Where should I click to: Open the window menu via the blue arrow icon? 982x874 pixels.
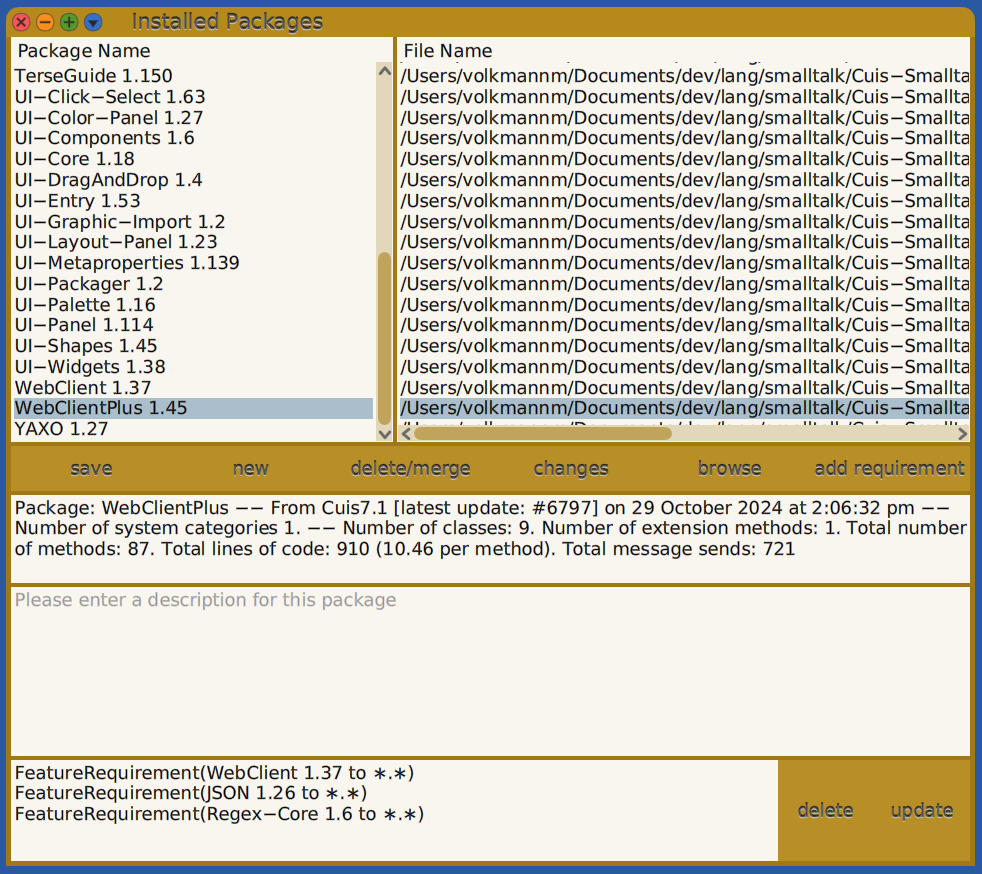pos(93,21)
